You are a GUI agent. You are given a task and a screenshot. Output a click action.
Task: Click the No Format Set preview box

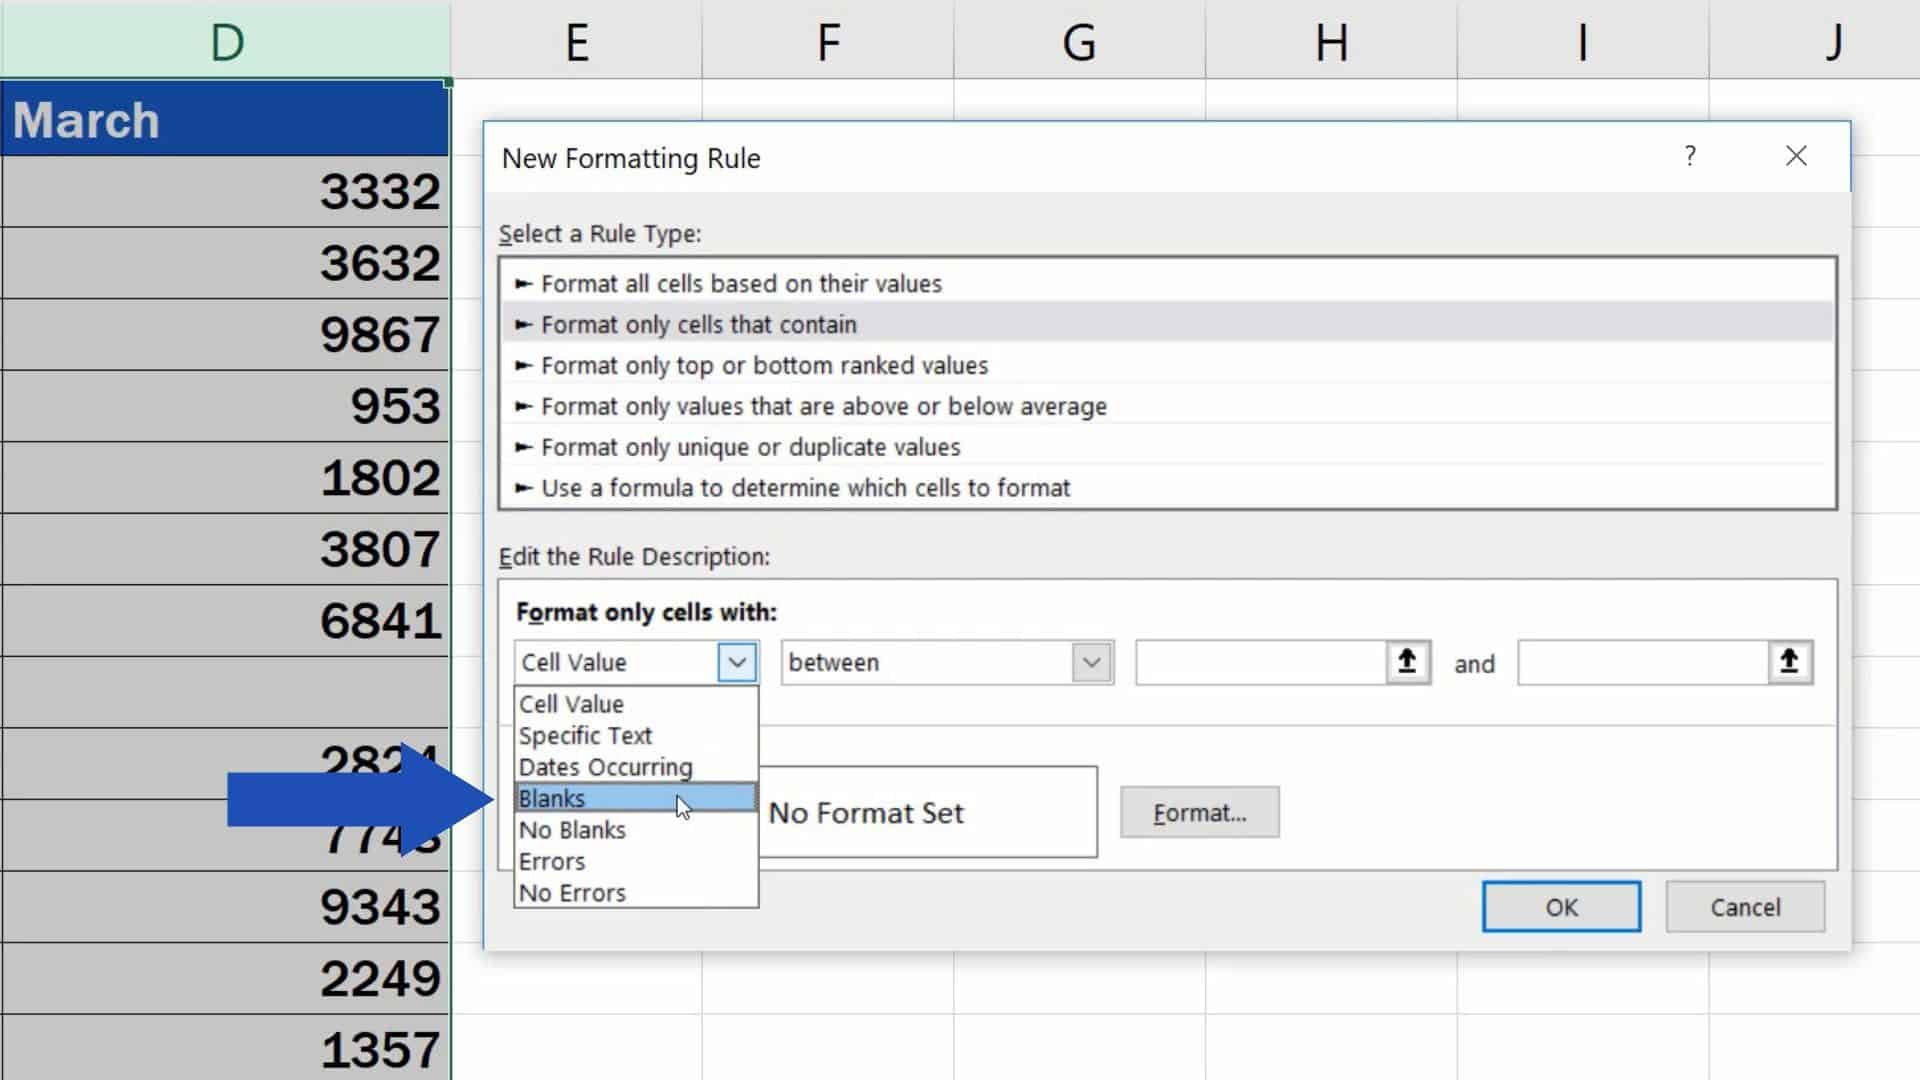(929, 811)
